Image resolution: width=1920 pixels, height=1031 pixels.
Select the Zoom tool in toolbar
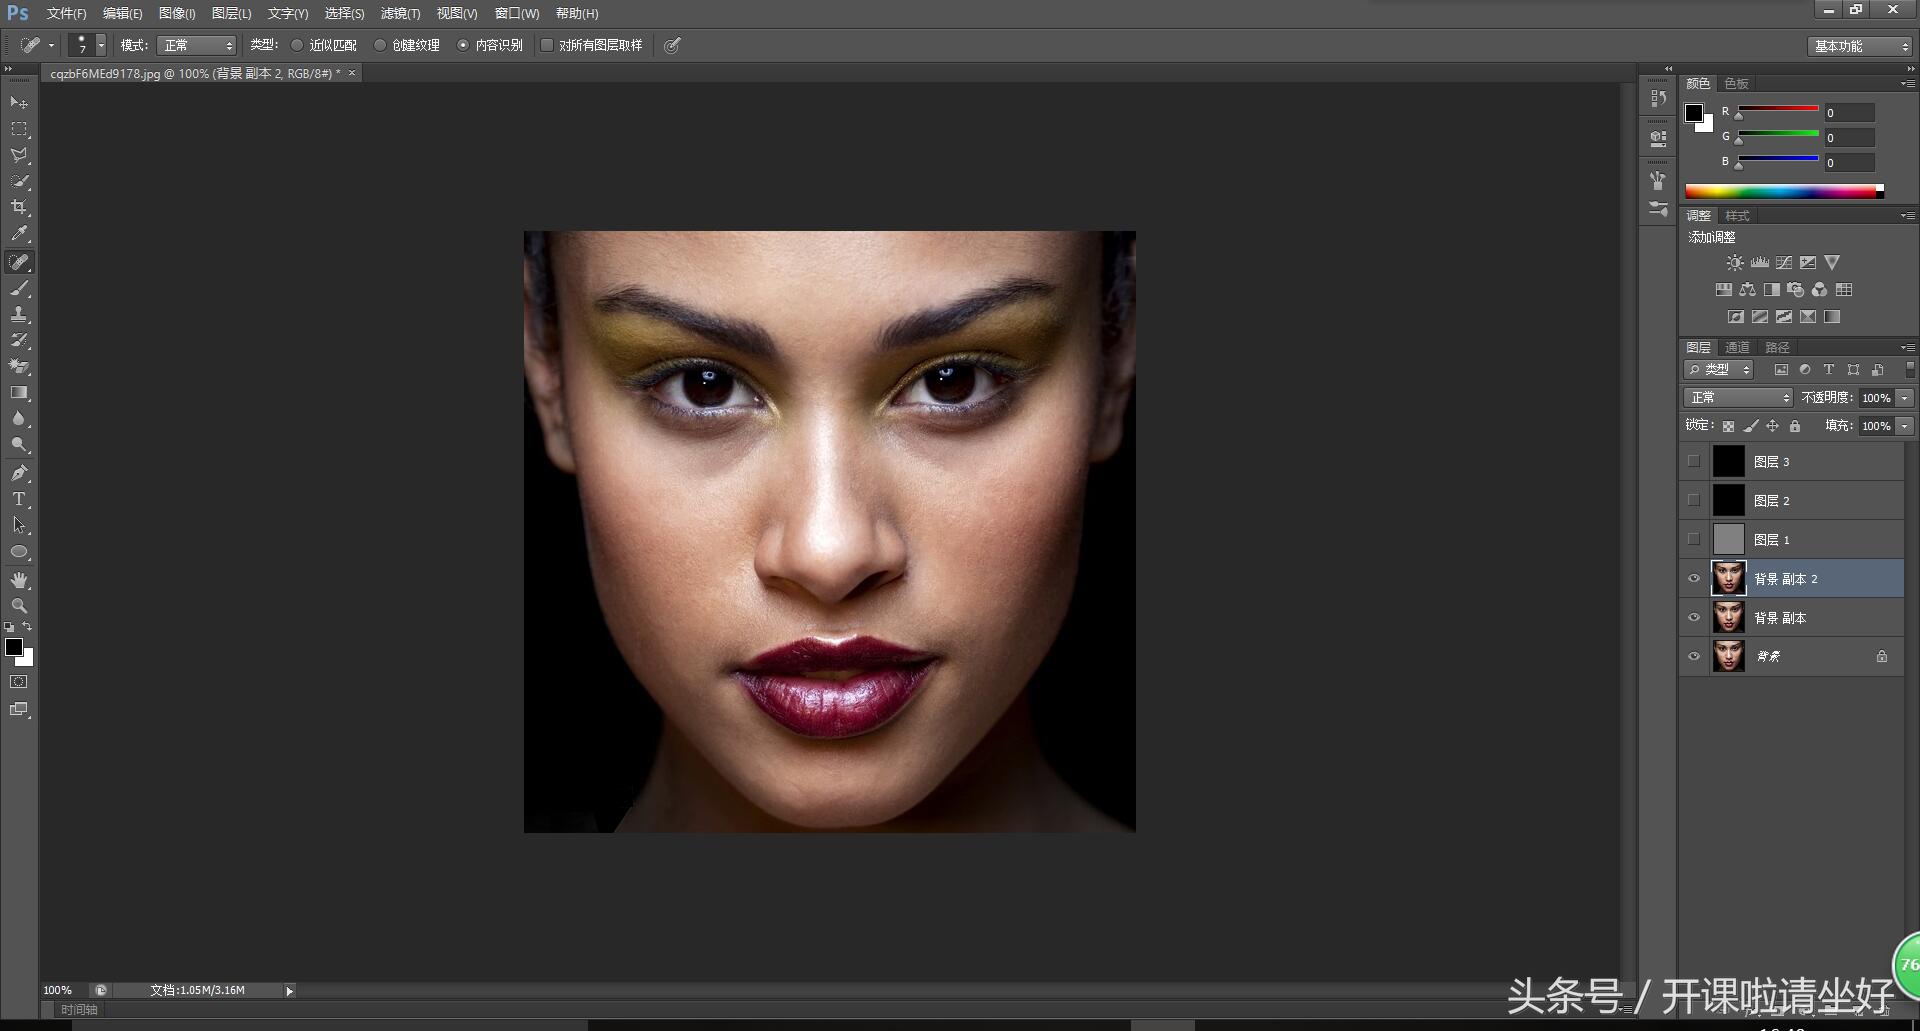[19, 606]
